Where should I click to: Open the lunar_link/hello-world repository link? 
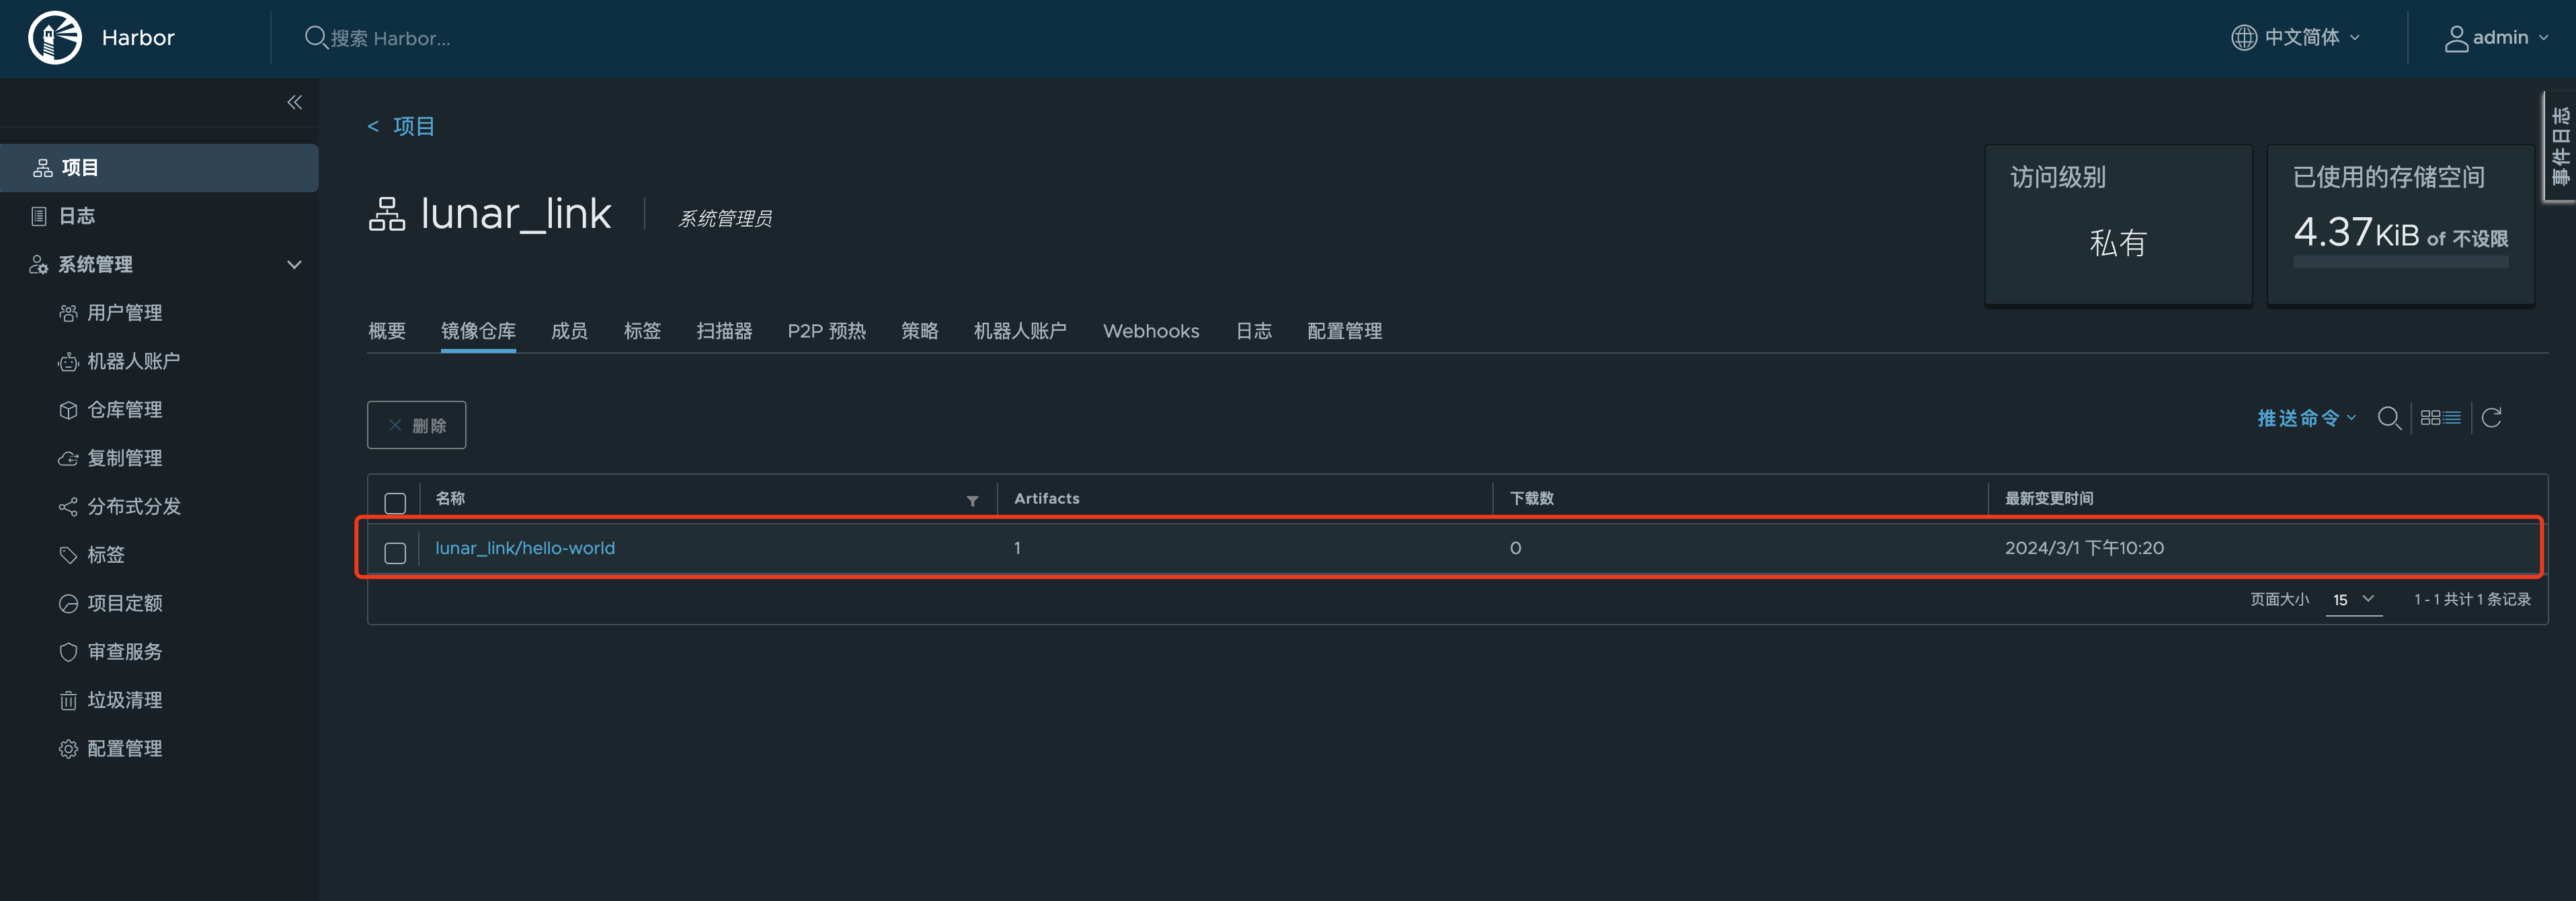tap(525, 548)
